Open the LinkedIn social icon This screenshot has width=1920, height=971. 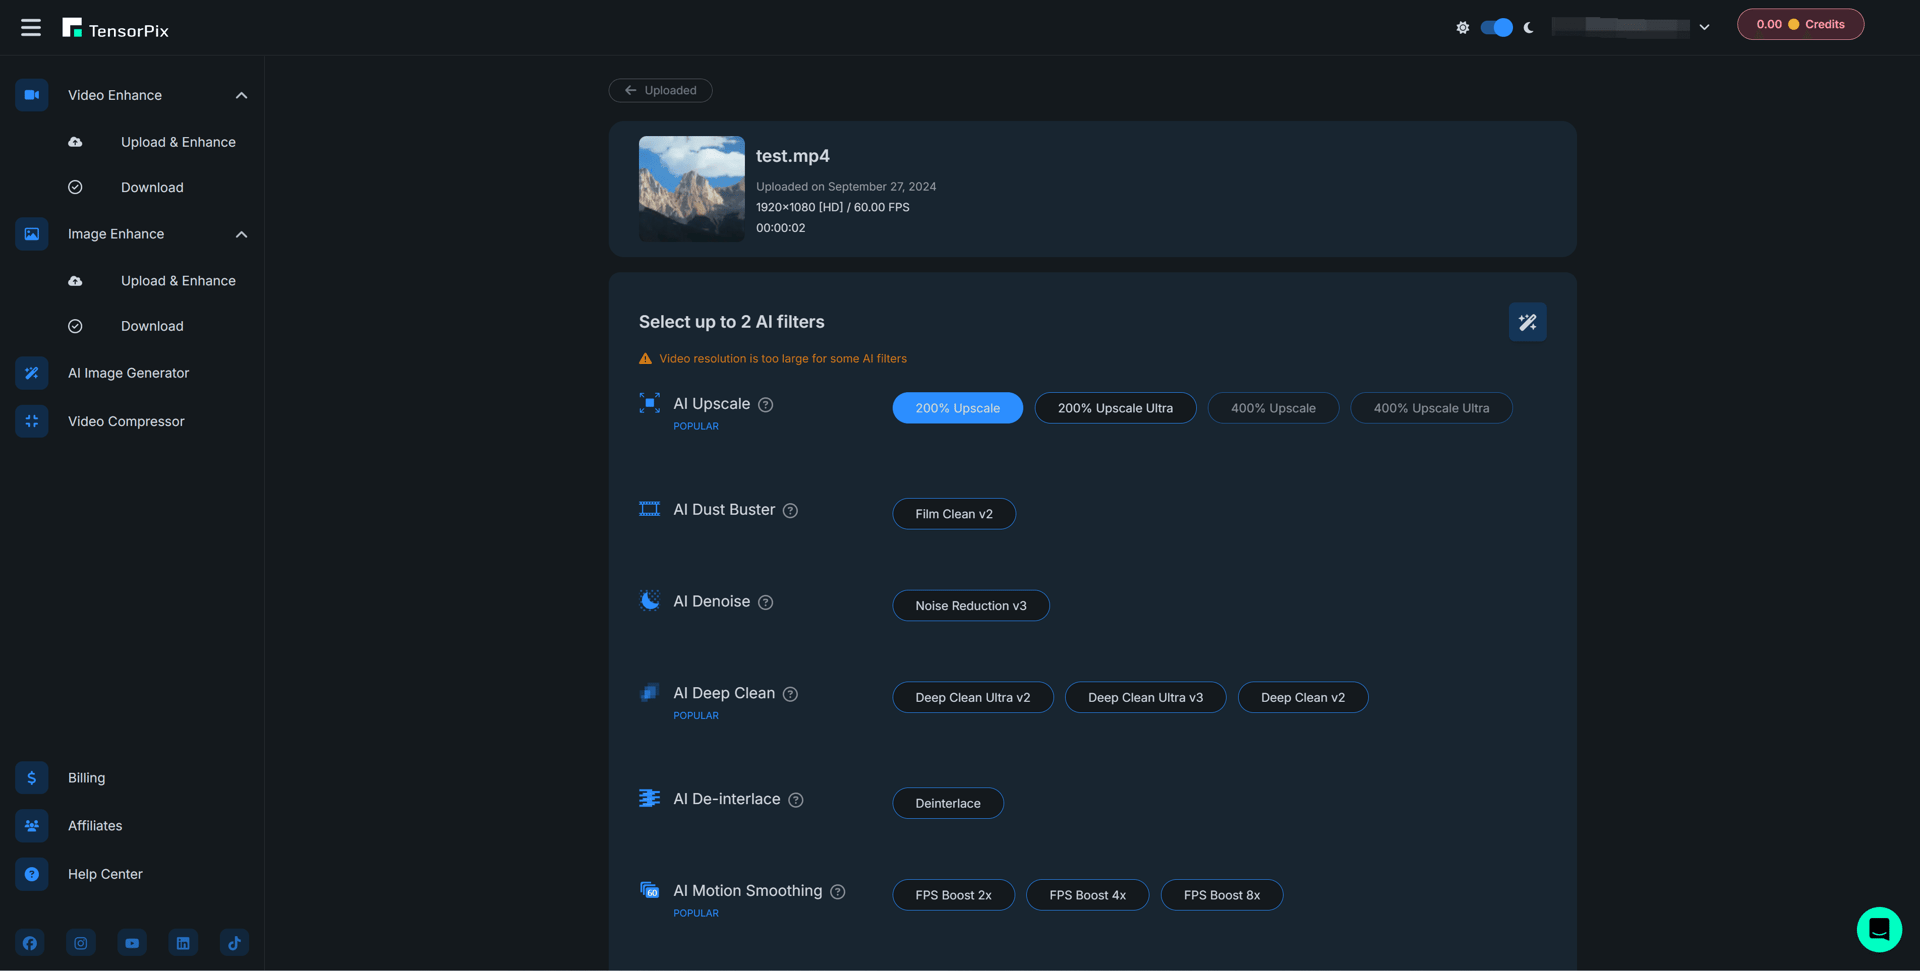click(x=183, y=943)
